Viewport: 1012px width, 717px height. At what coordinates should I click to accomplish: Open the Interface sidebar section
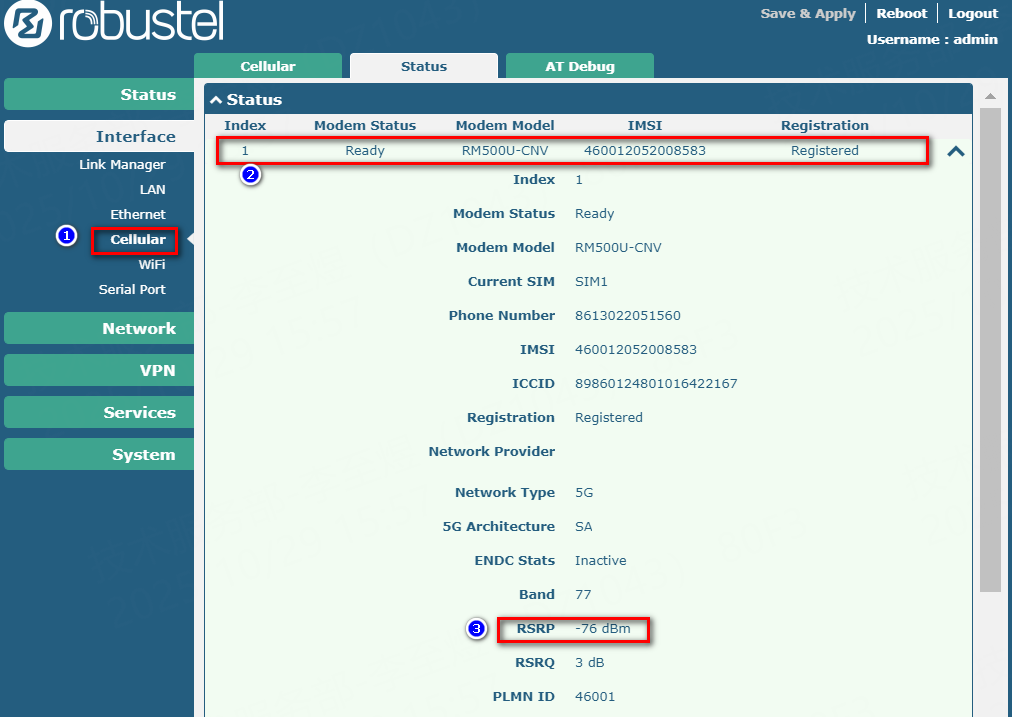(100, 137)
